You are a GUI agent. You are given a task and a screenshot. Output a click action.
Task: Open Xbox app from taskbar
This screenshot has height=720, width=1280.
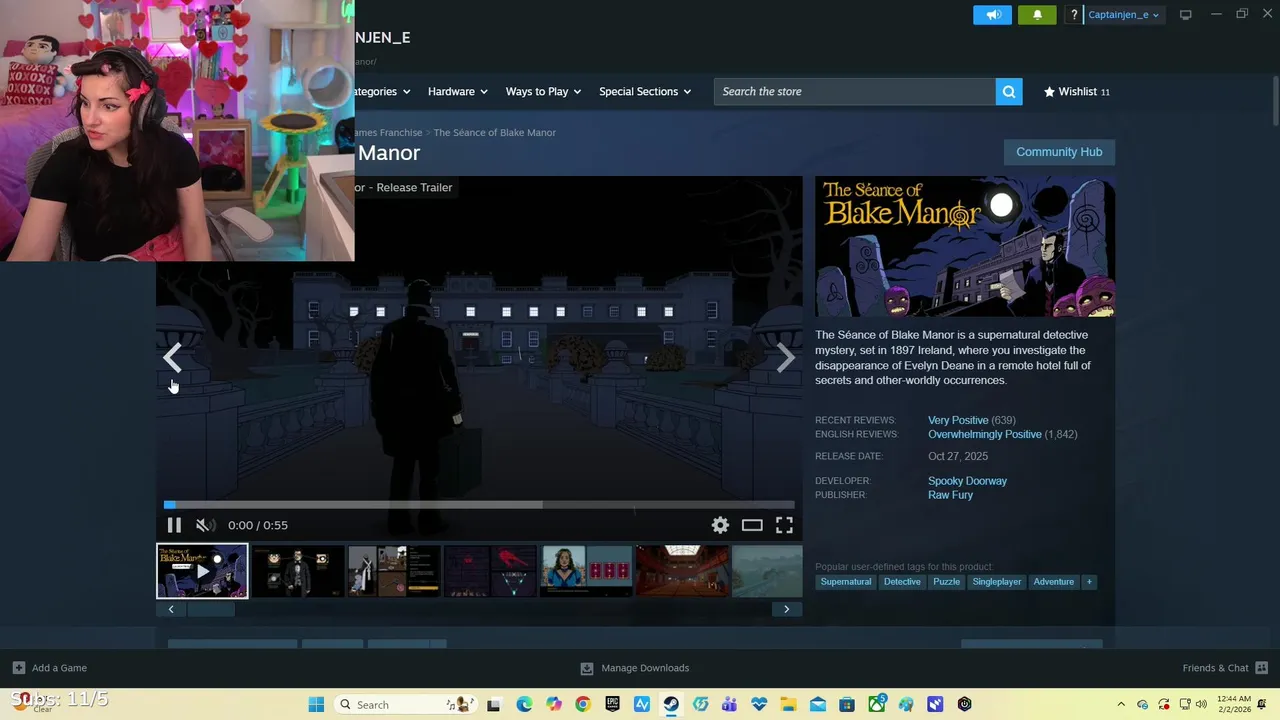(876, 704)
